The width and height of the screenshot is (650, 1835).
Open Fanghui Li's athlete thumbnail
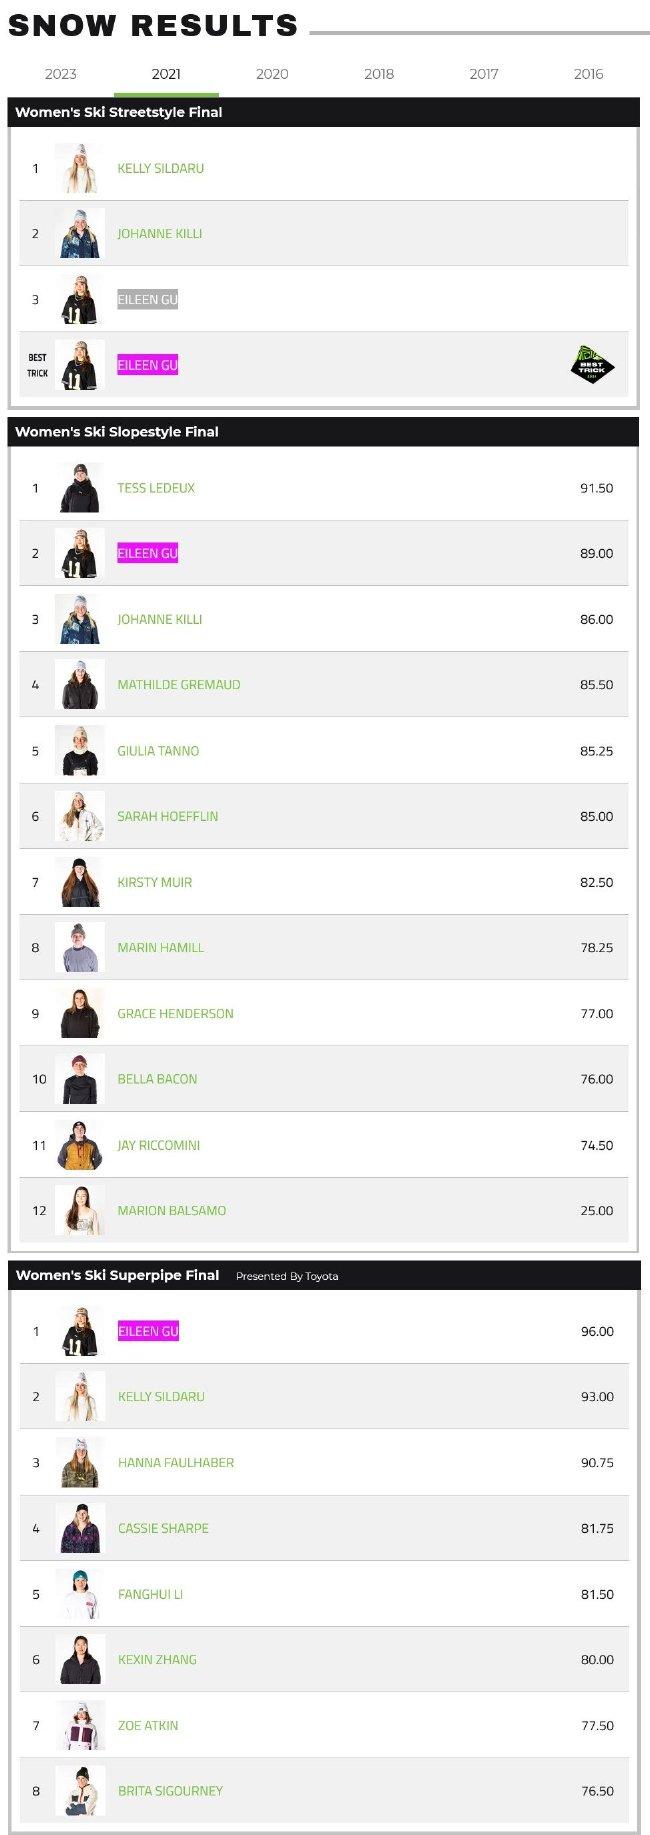(x=80, y=1594)
